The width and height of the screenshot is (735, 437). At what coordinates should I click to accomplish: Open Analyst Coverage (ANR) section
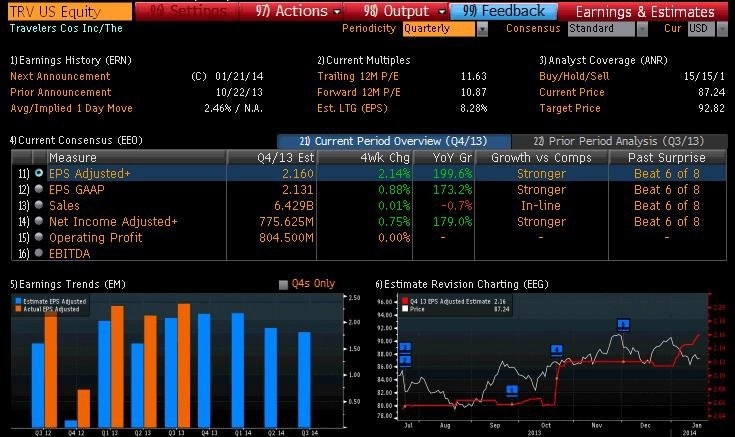pyautogui.click(x=603, y=60)
